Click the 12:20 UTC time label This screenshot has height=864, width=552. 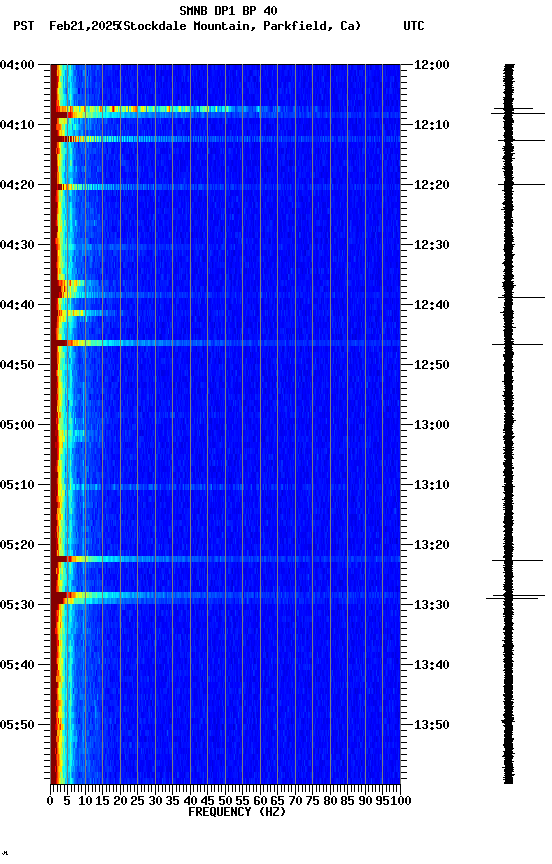(432, 185)
